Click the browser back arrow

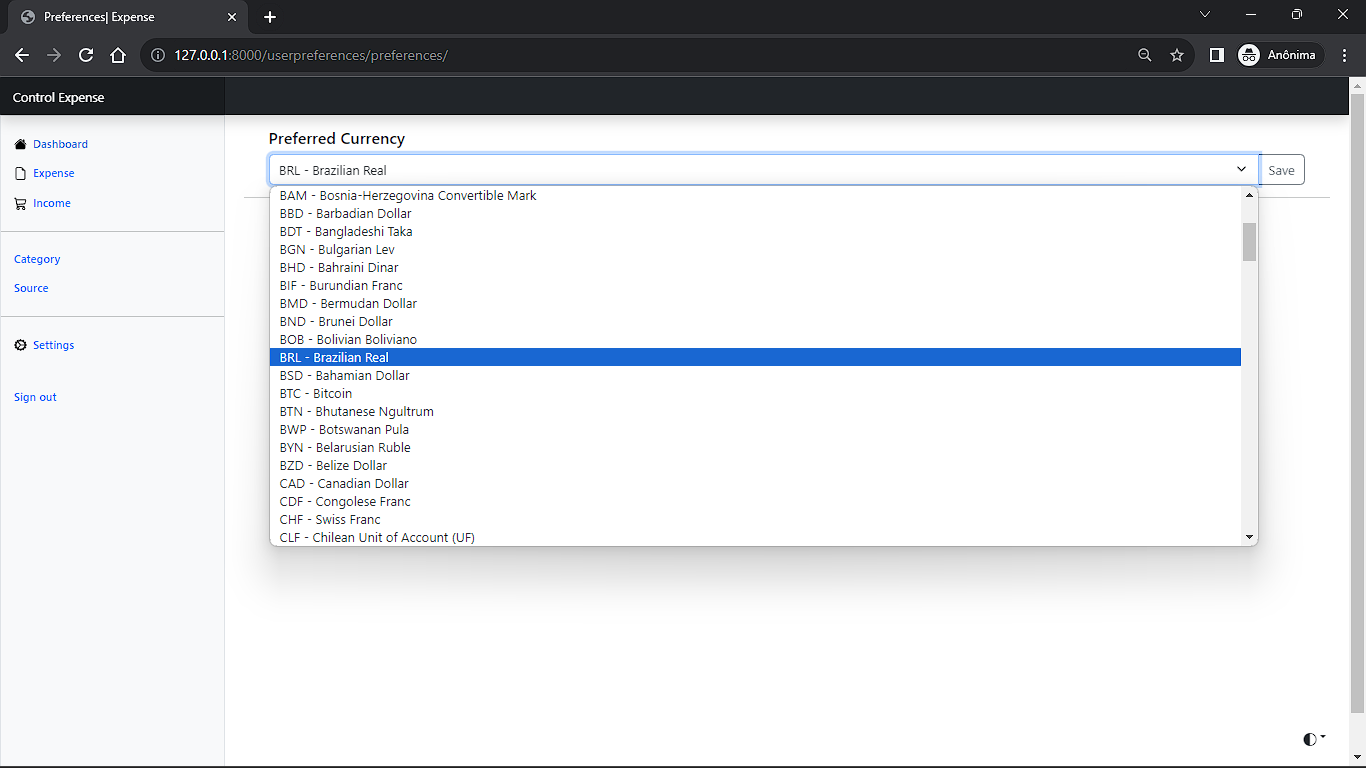click(22, 55)
